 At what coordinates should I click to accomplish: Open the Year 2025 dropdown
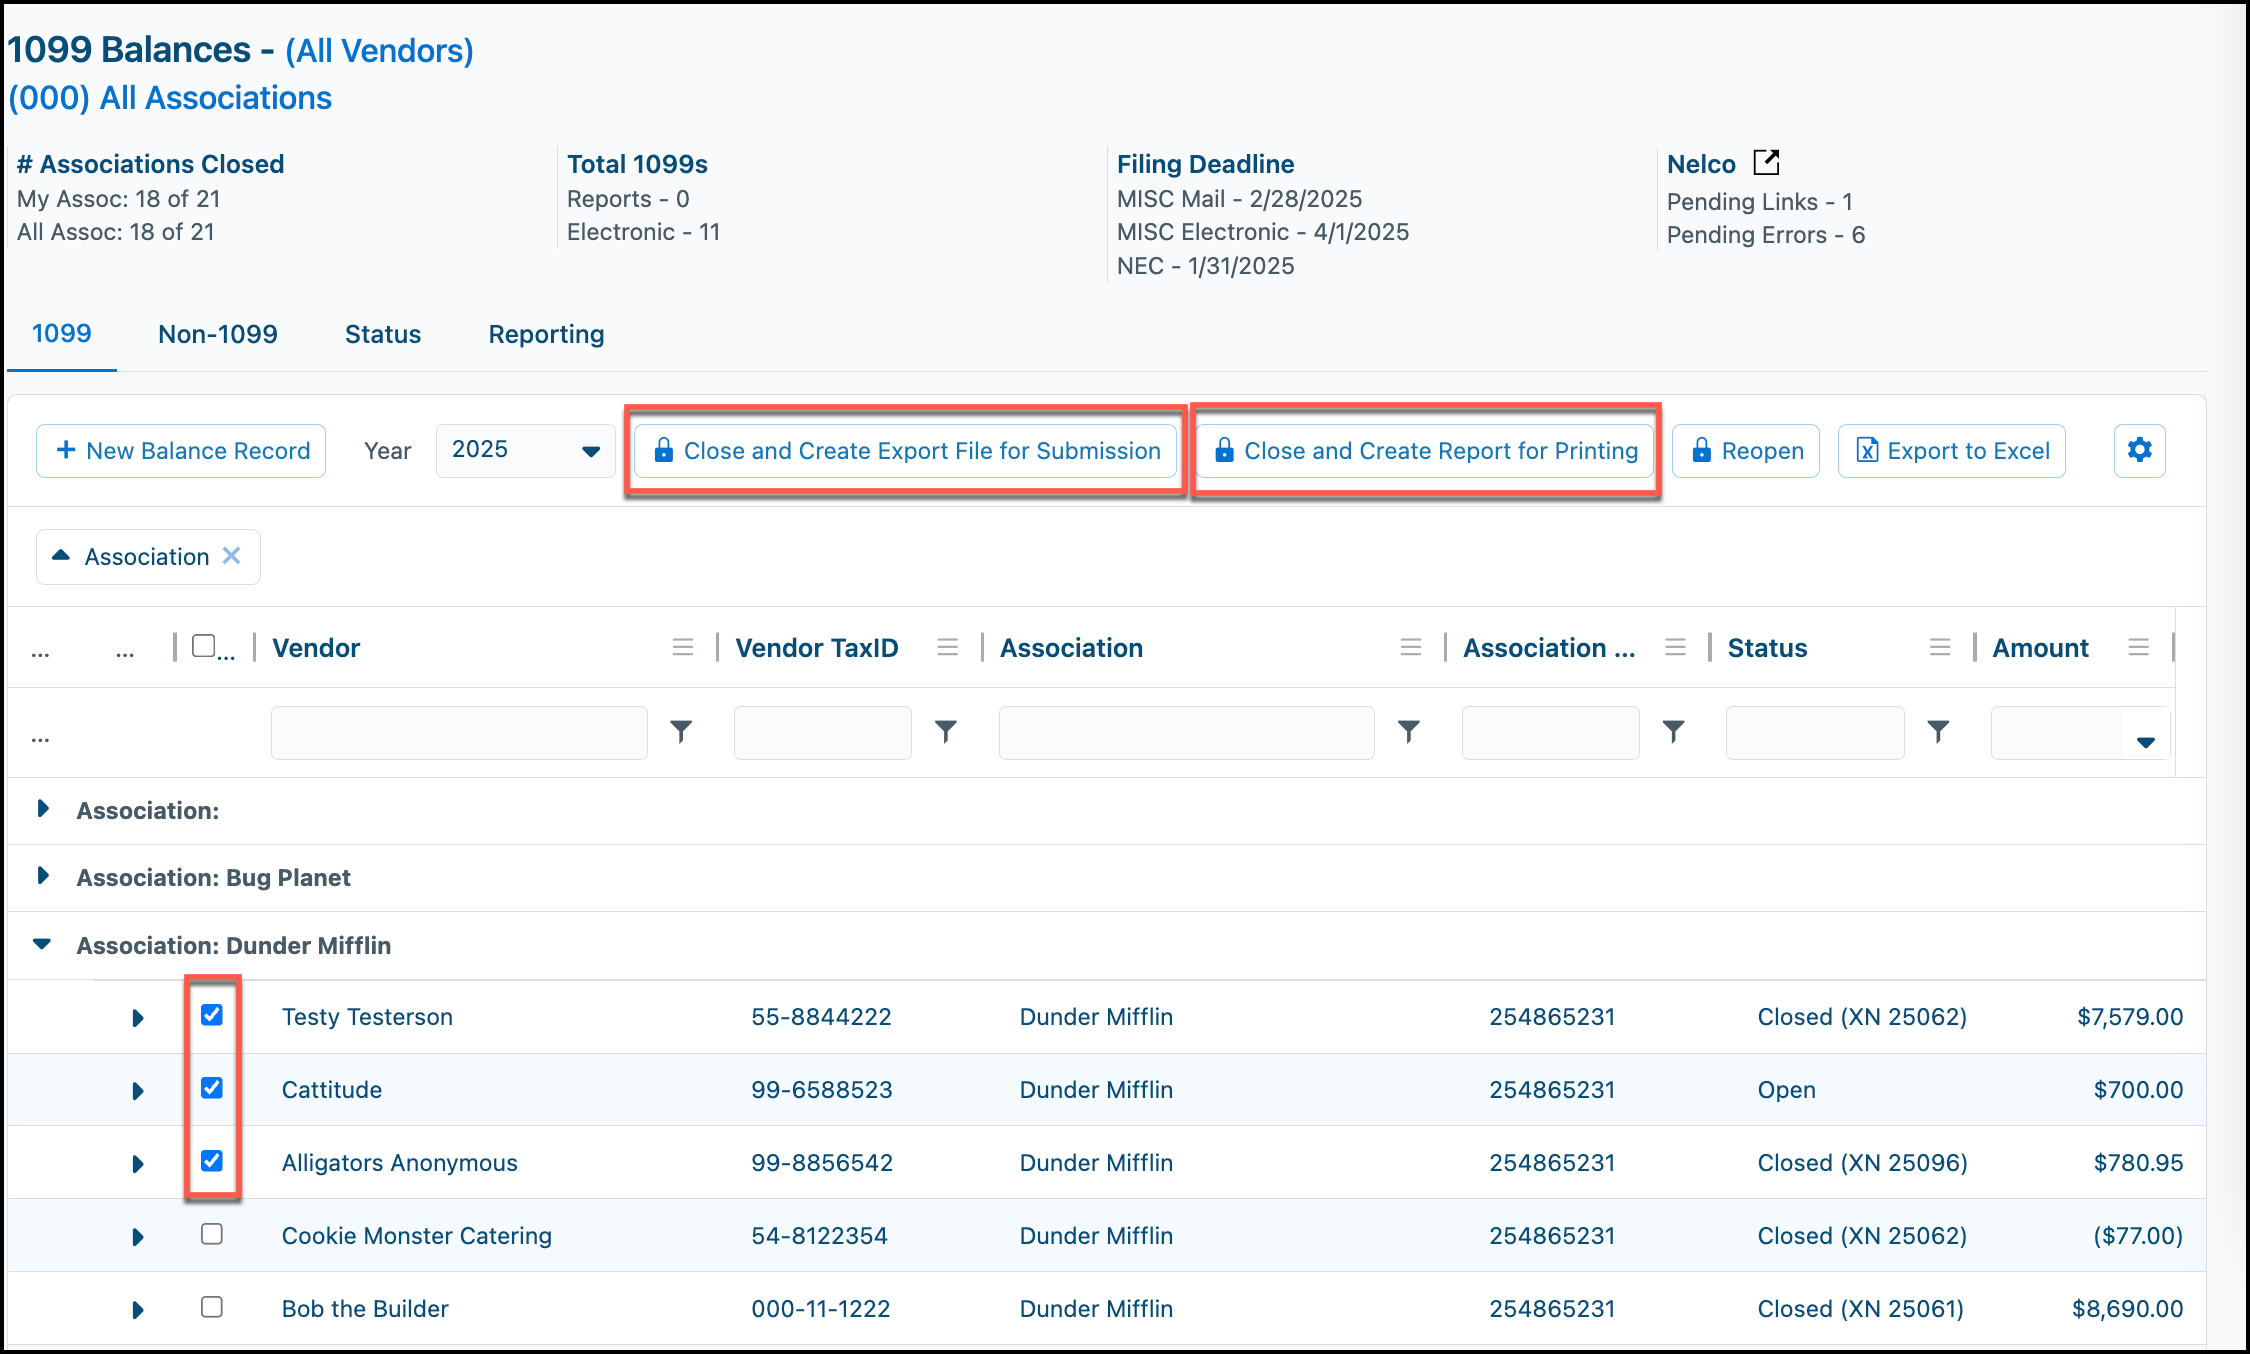click(526, 450)
